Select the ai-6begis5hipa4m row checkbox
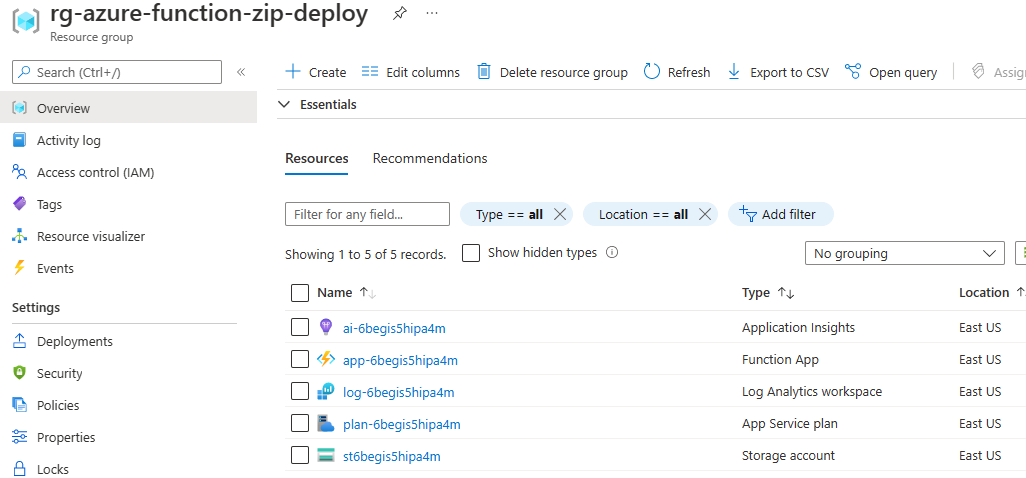 coord(300,327)
